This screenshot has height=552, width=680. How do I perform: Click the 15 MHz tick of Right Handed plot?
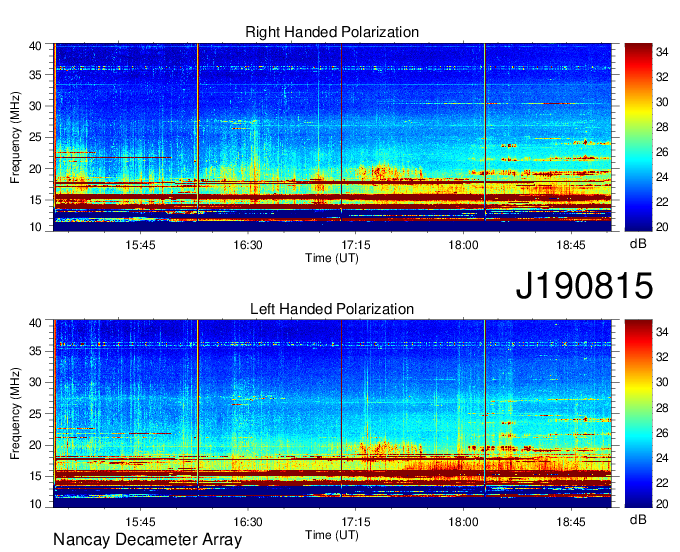35,200
